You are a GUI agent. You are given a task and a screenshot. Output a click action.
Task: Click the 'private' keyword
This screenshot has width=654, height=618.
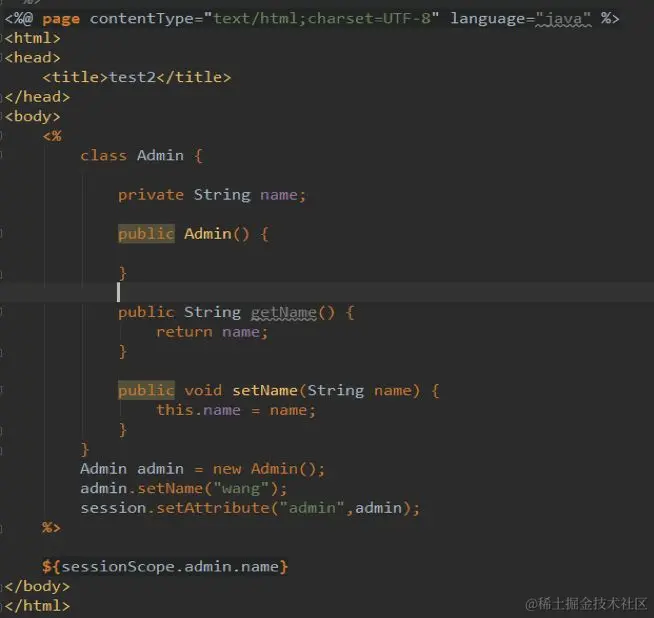(x=151, y=195)
